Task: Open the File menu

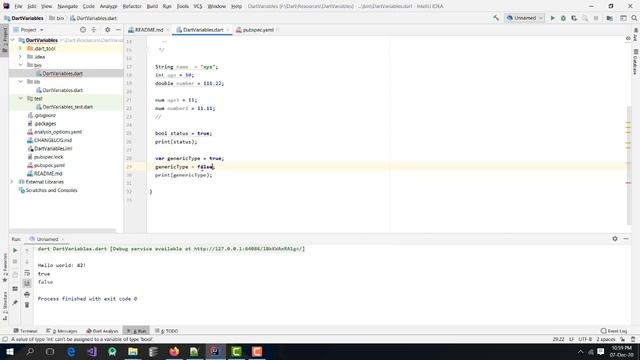Action: pyautogui.click(x=18, y=6)
